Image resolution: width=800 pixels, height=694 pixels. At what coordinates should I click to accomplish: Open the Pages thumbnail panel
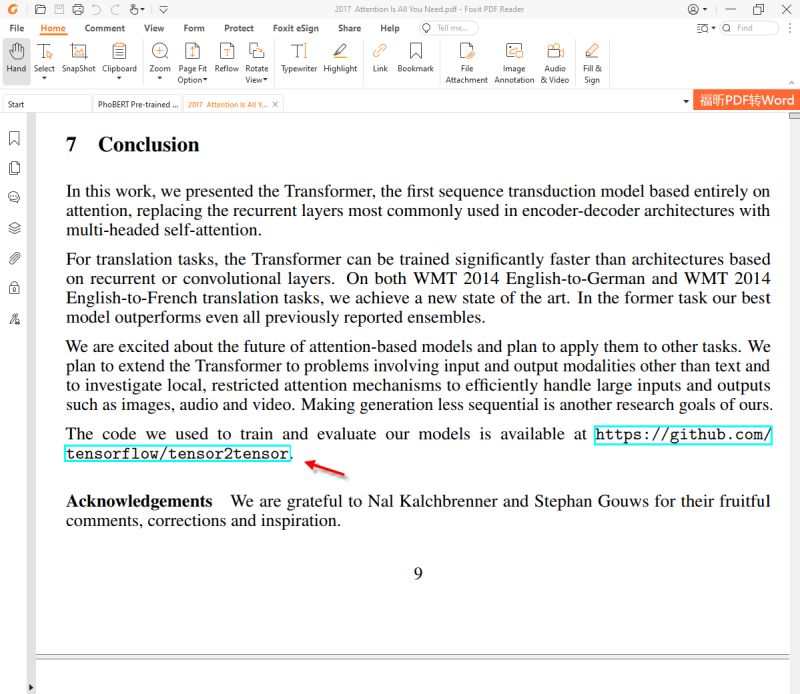pyautogui.click(x=14, y=168)
